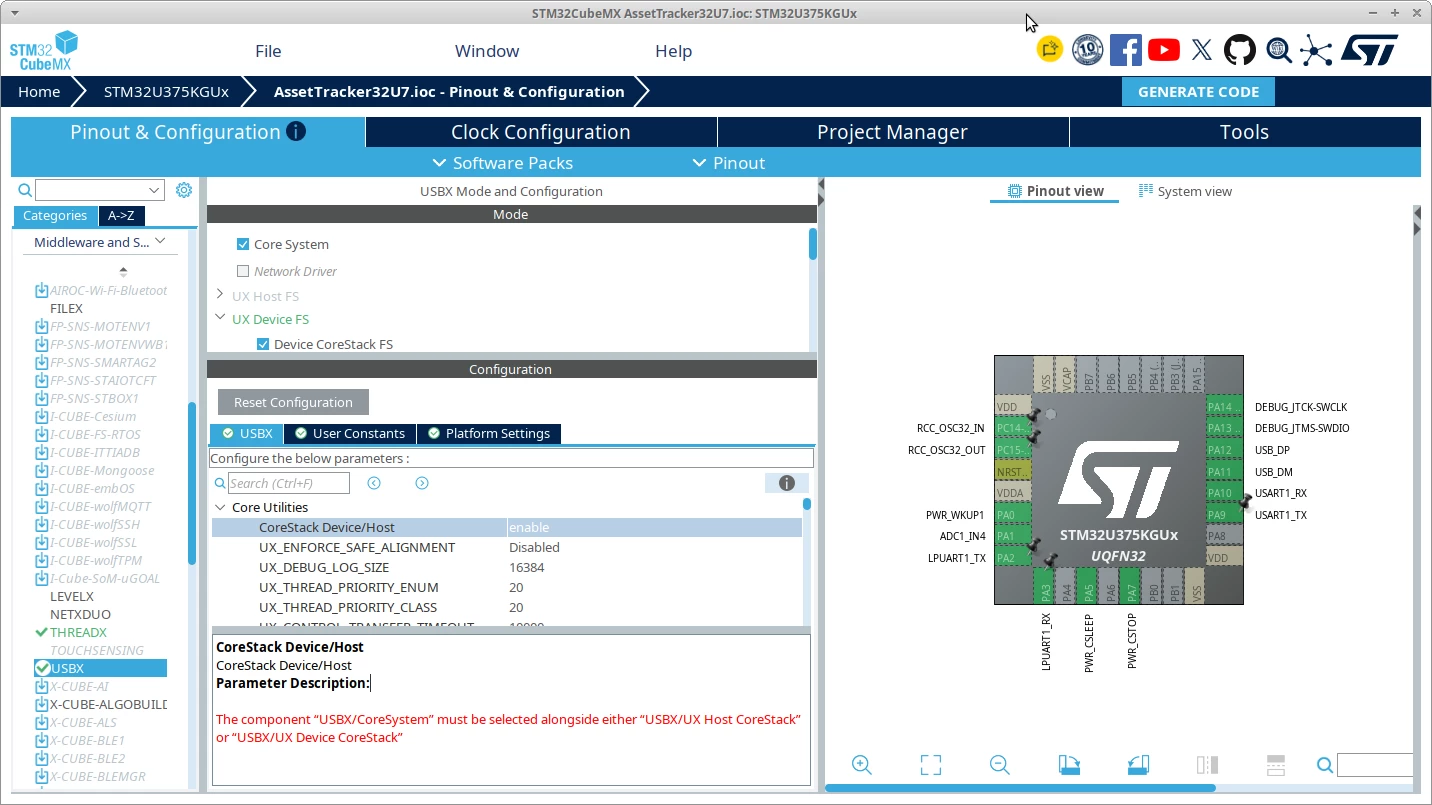This screenshot has height=805, width=1432.
Task: Toggle the Network Driver checkbox
Action: point(242,271)
